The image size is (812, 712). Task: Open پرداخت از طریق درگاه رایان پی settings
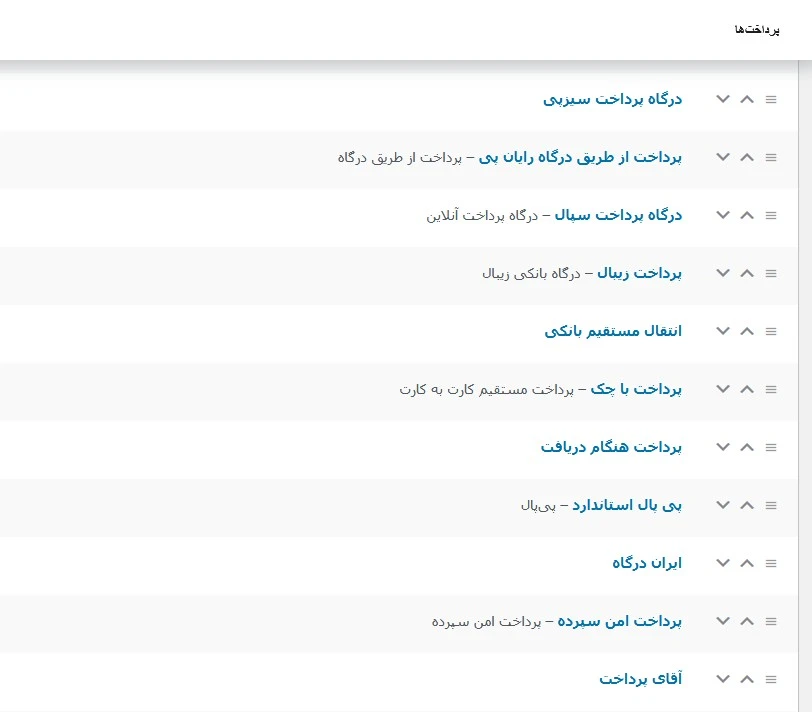[580, 157]
